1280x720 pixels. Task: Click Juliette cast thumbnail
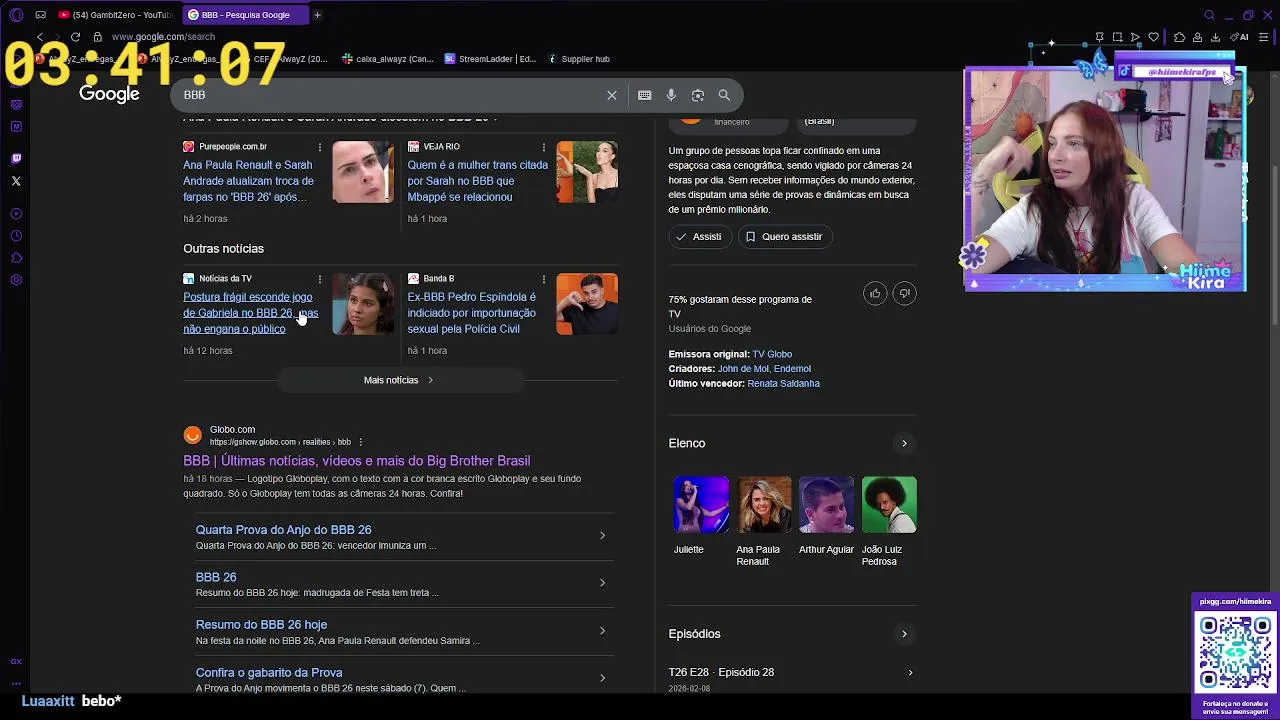[x=701, y=505]
